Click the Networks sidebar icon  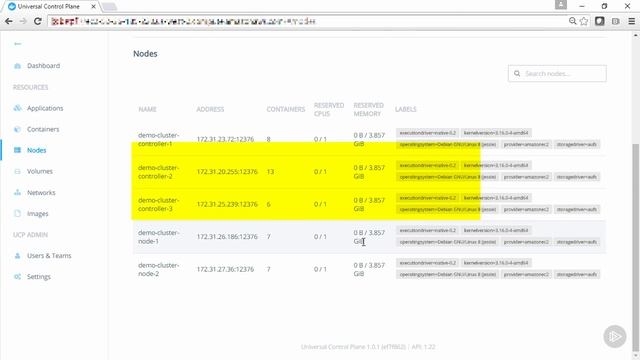[x=18, y=192]
